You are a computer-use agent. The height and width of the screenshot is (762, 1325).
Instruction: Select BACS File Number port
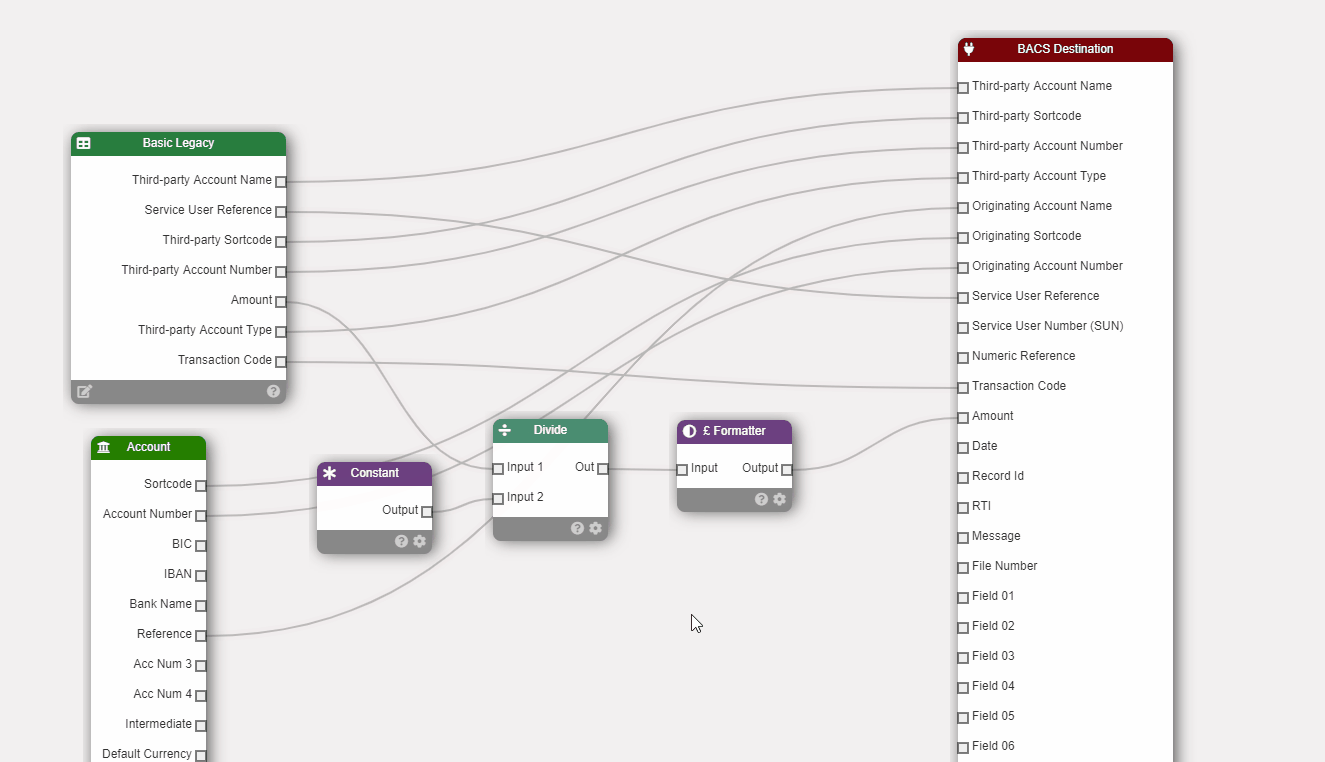pyautogui.click(x=963, y=567)
